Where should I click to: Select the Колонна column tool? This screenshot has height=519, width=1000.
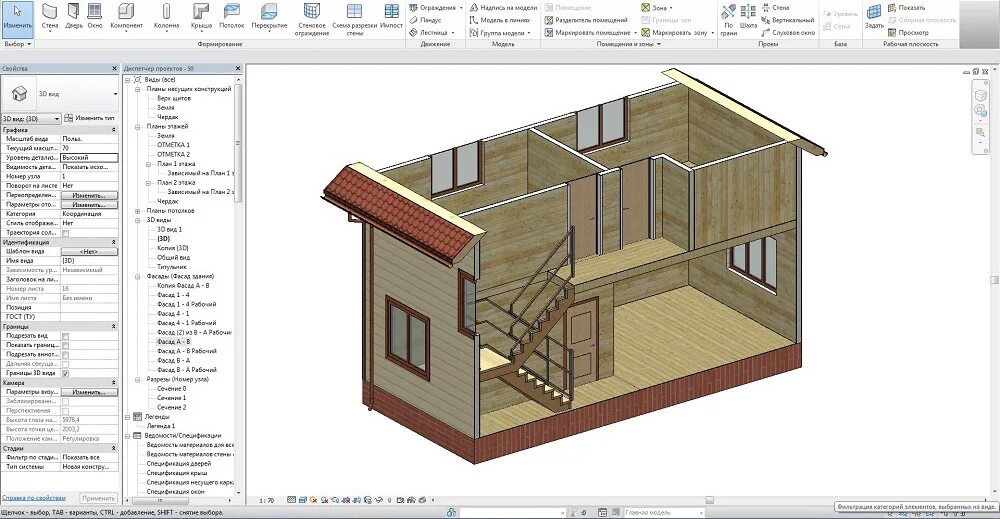[x=166, y=17]
